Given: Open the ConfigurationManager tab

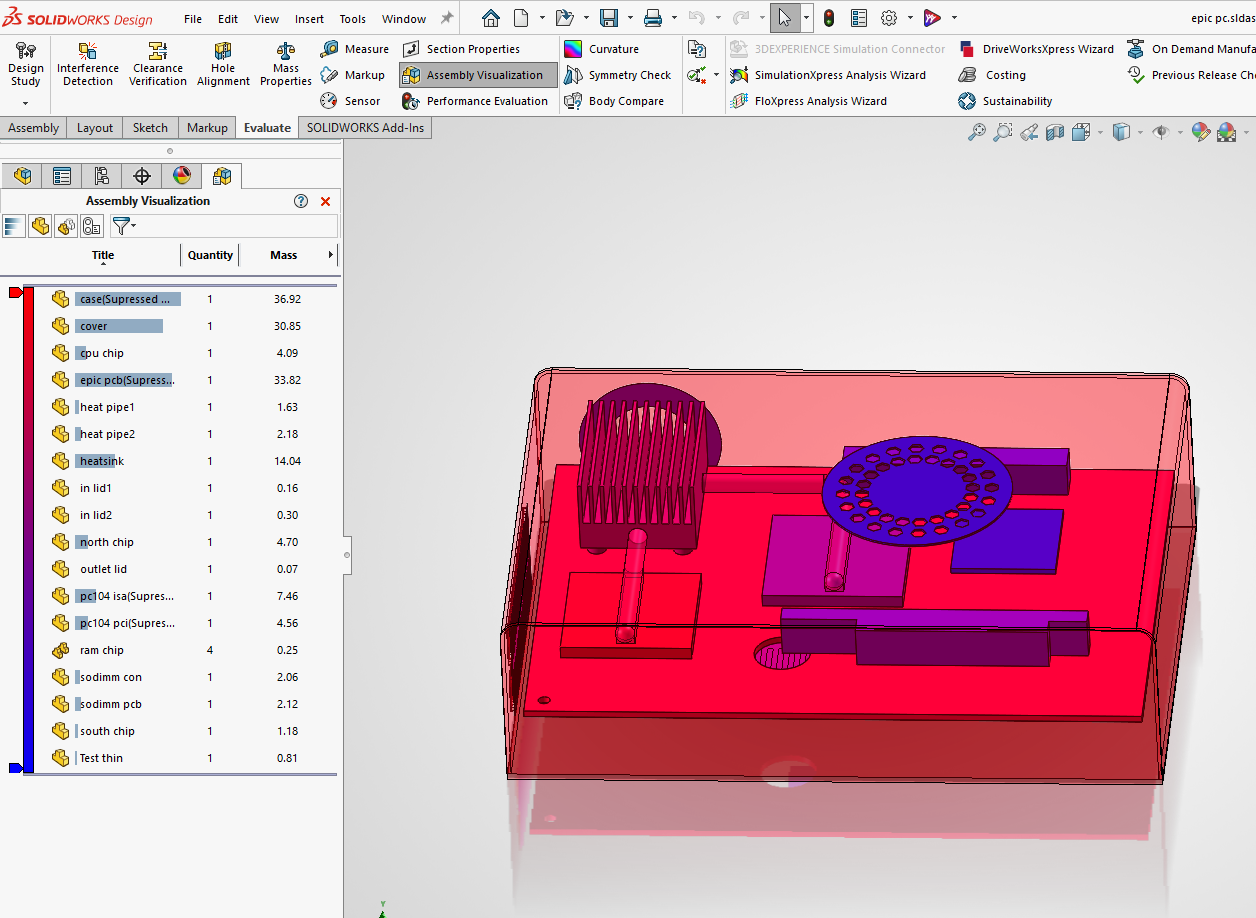Looking at the screenshot, I should 102,176.
